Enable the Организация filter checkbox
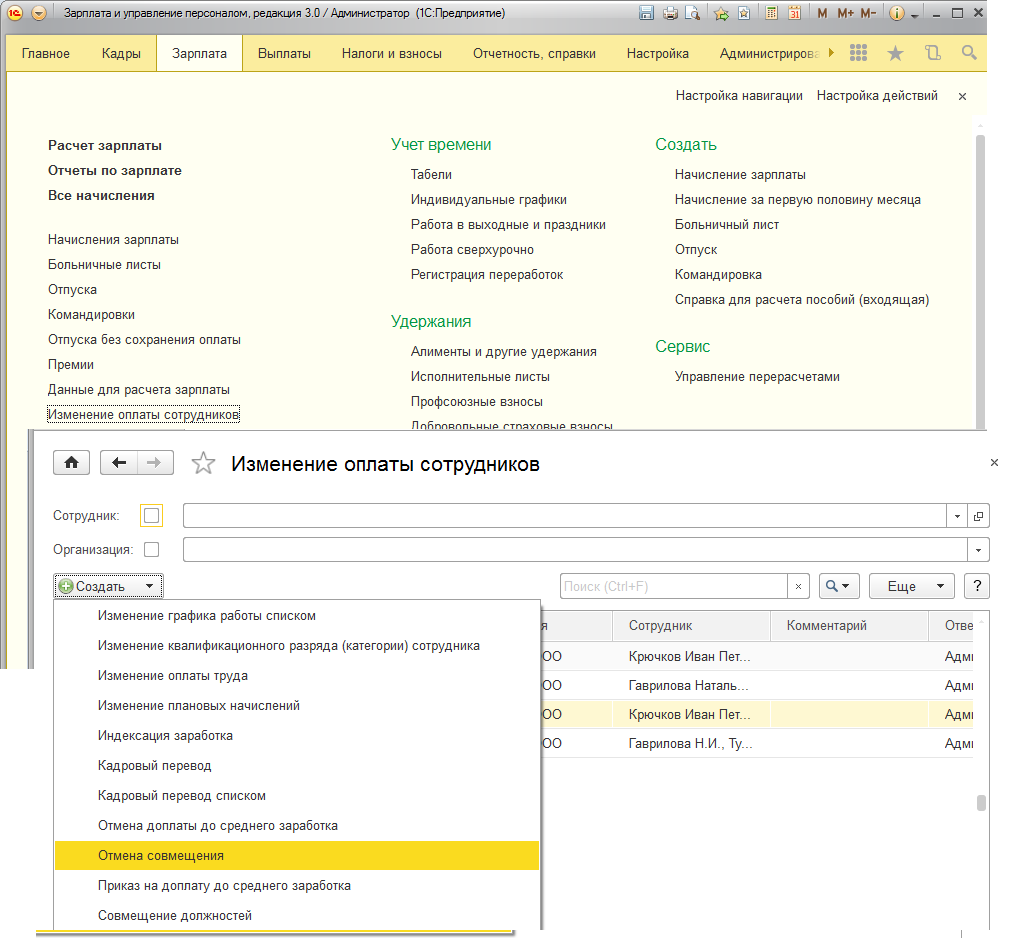Image resolution: width=1016 pixels, height=940 pixels. [x=152, y=549]
